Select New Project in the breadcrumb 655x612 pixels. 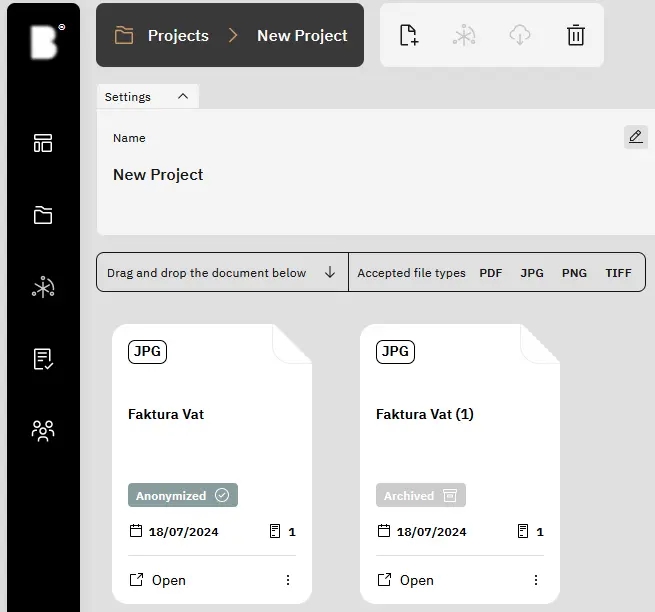click(302, 35)
